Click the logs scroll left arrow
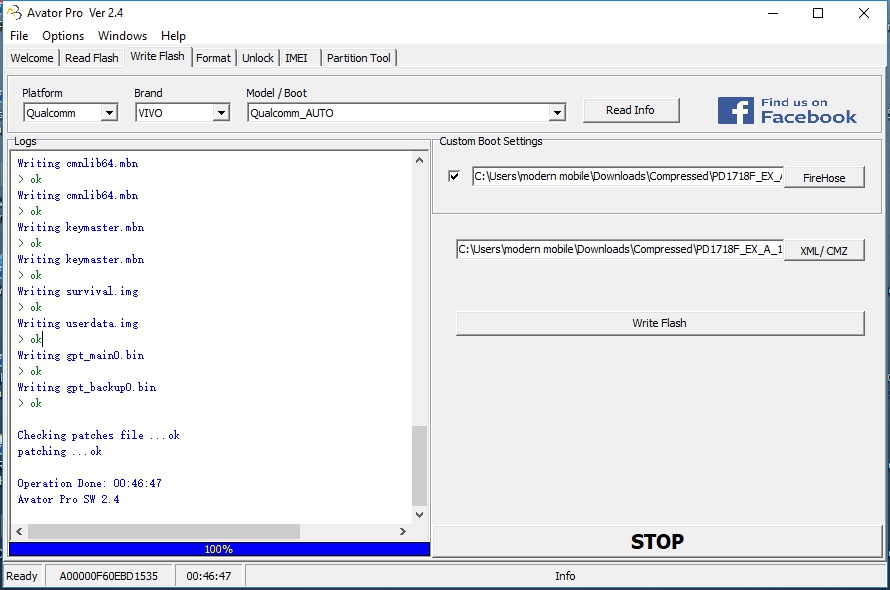The image size is (890, 590). pyautogui.click(x=19, y=532)
